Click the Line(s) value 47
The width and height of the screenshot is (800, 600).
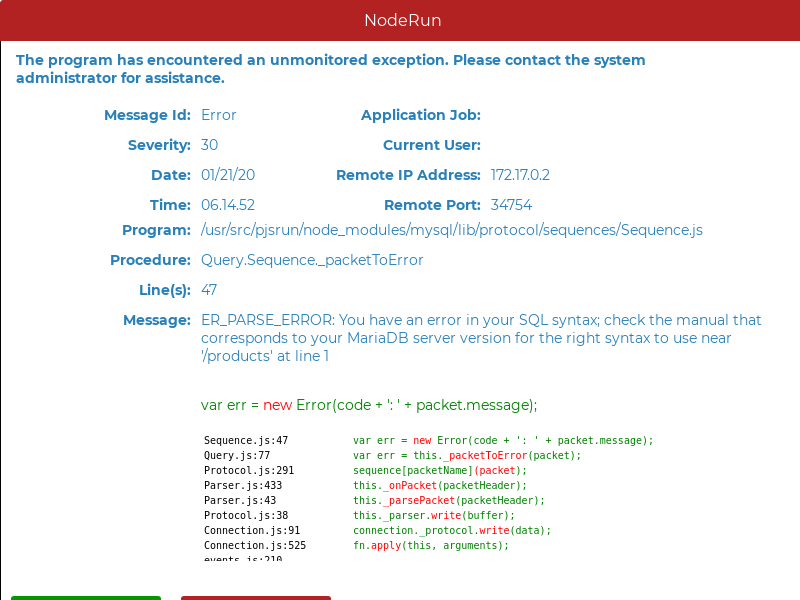click(x=208, y=290)
